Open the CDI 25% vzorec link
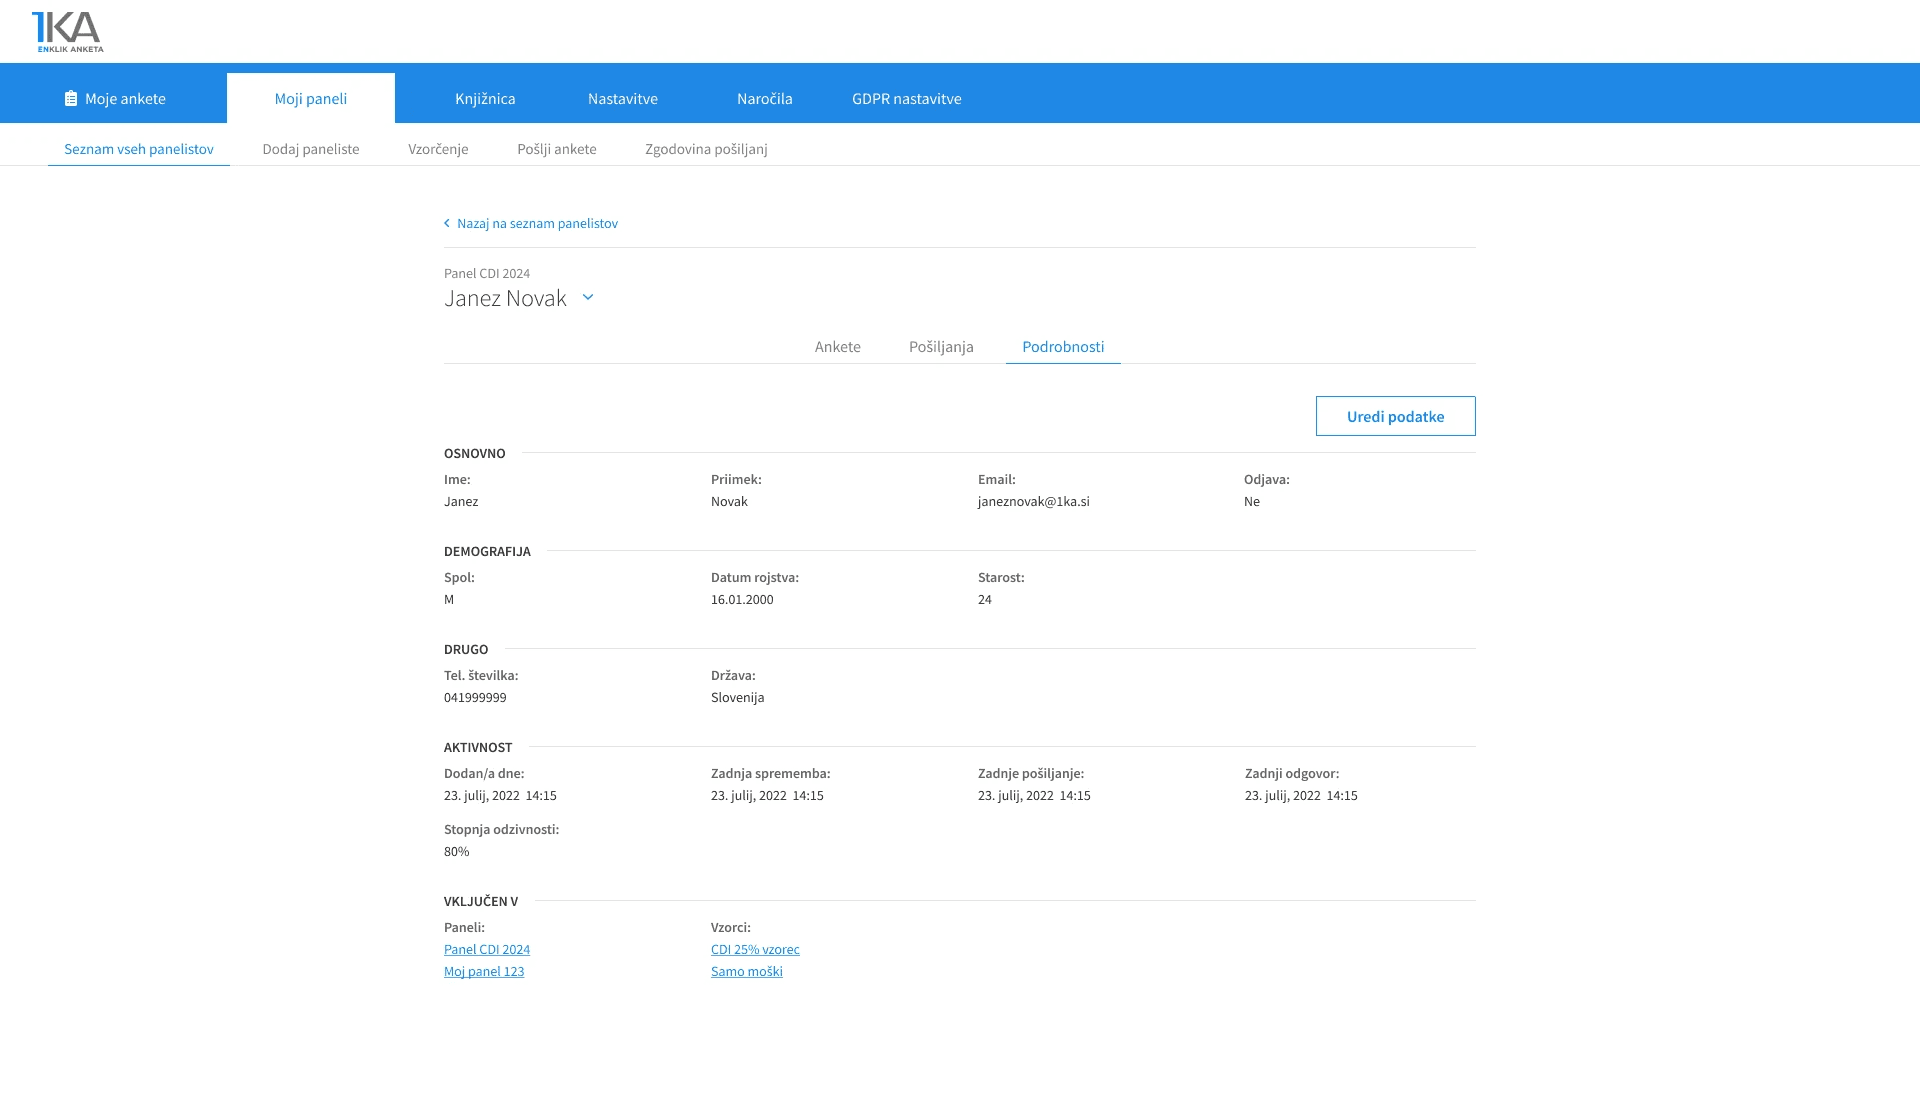This screenshot has width=1920, height=1102. point(755,950)
